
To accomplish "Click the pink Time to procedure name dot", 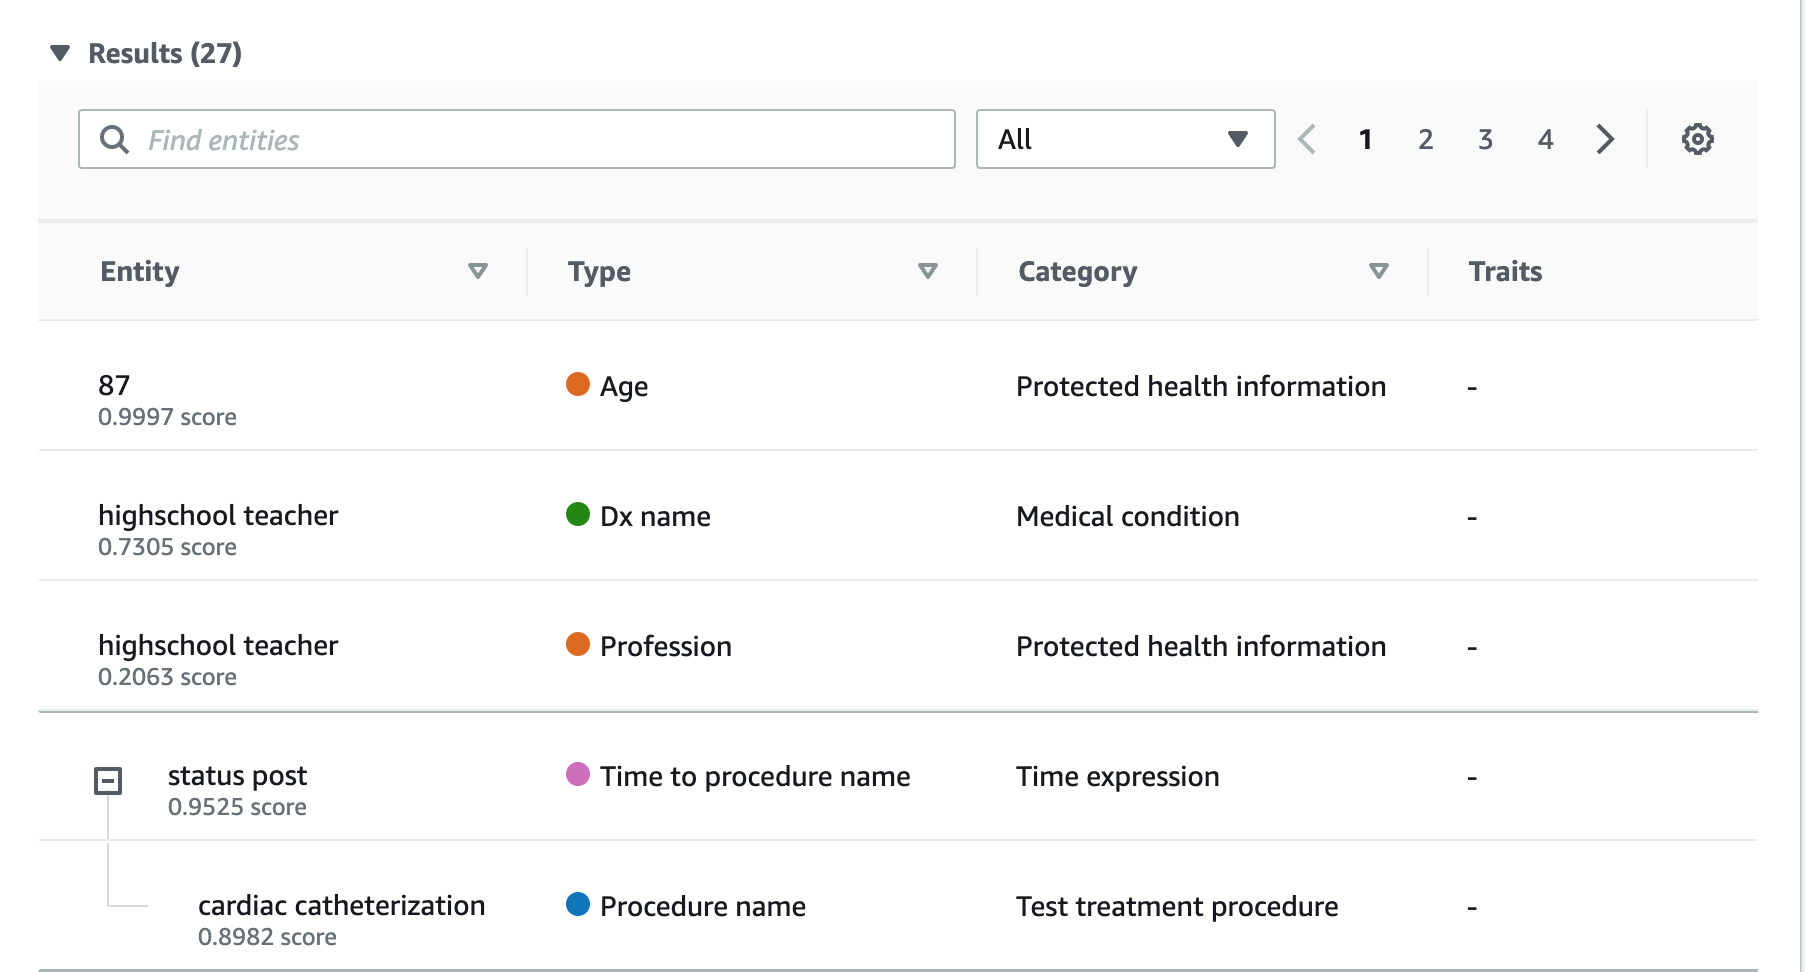I will (578, 775).
